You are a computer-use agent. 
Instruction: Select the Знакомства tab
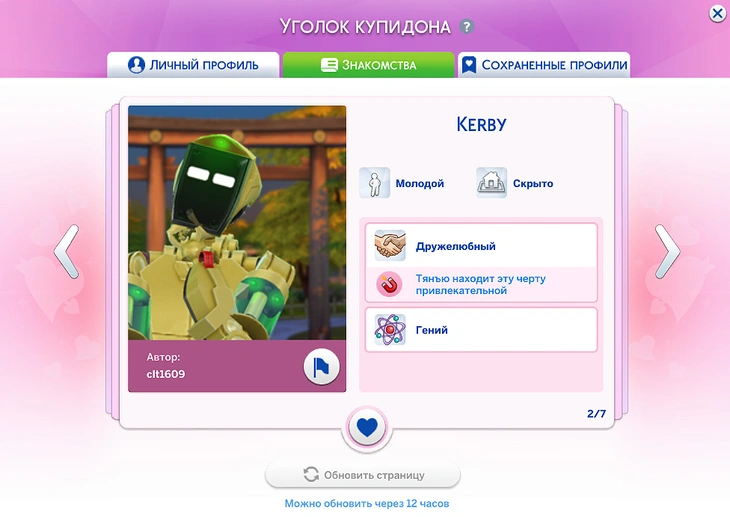pos(368,65)
